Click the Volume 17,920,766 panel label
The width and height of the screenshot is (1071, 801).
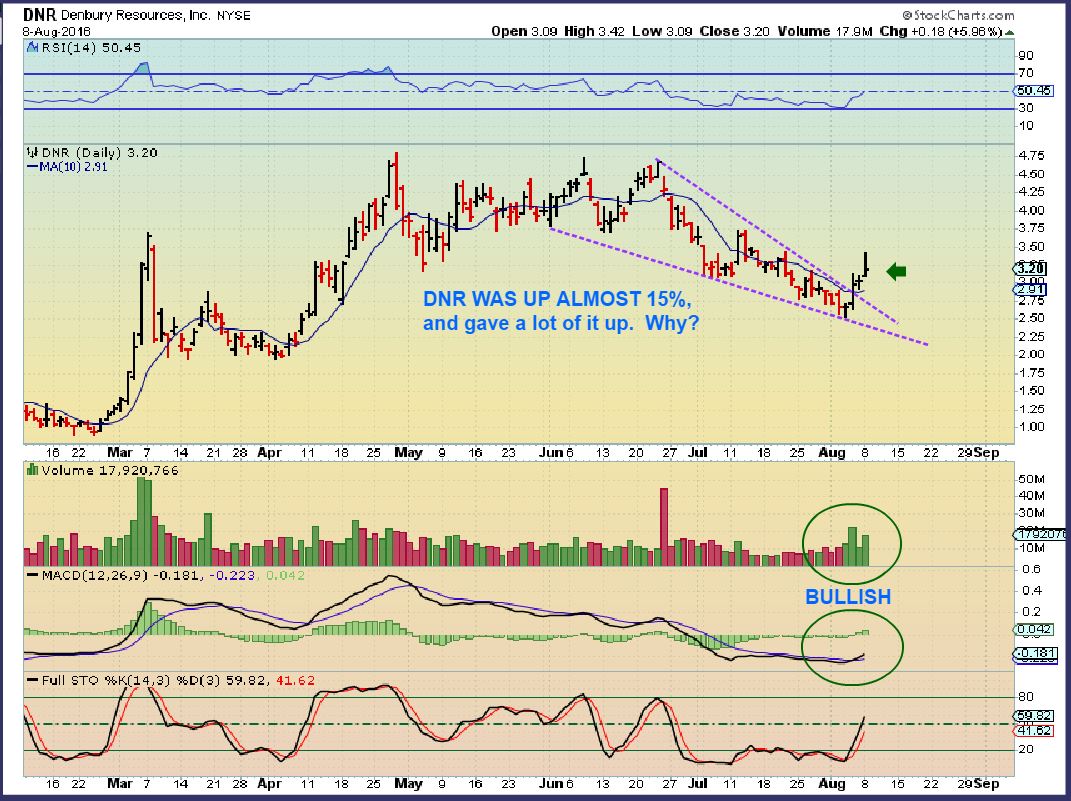point(110,470)
